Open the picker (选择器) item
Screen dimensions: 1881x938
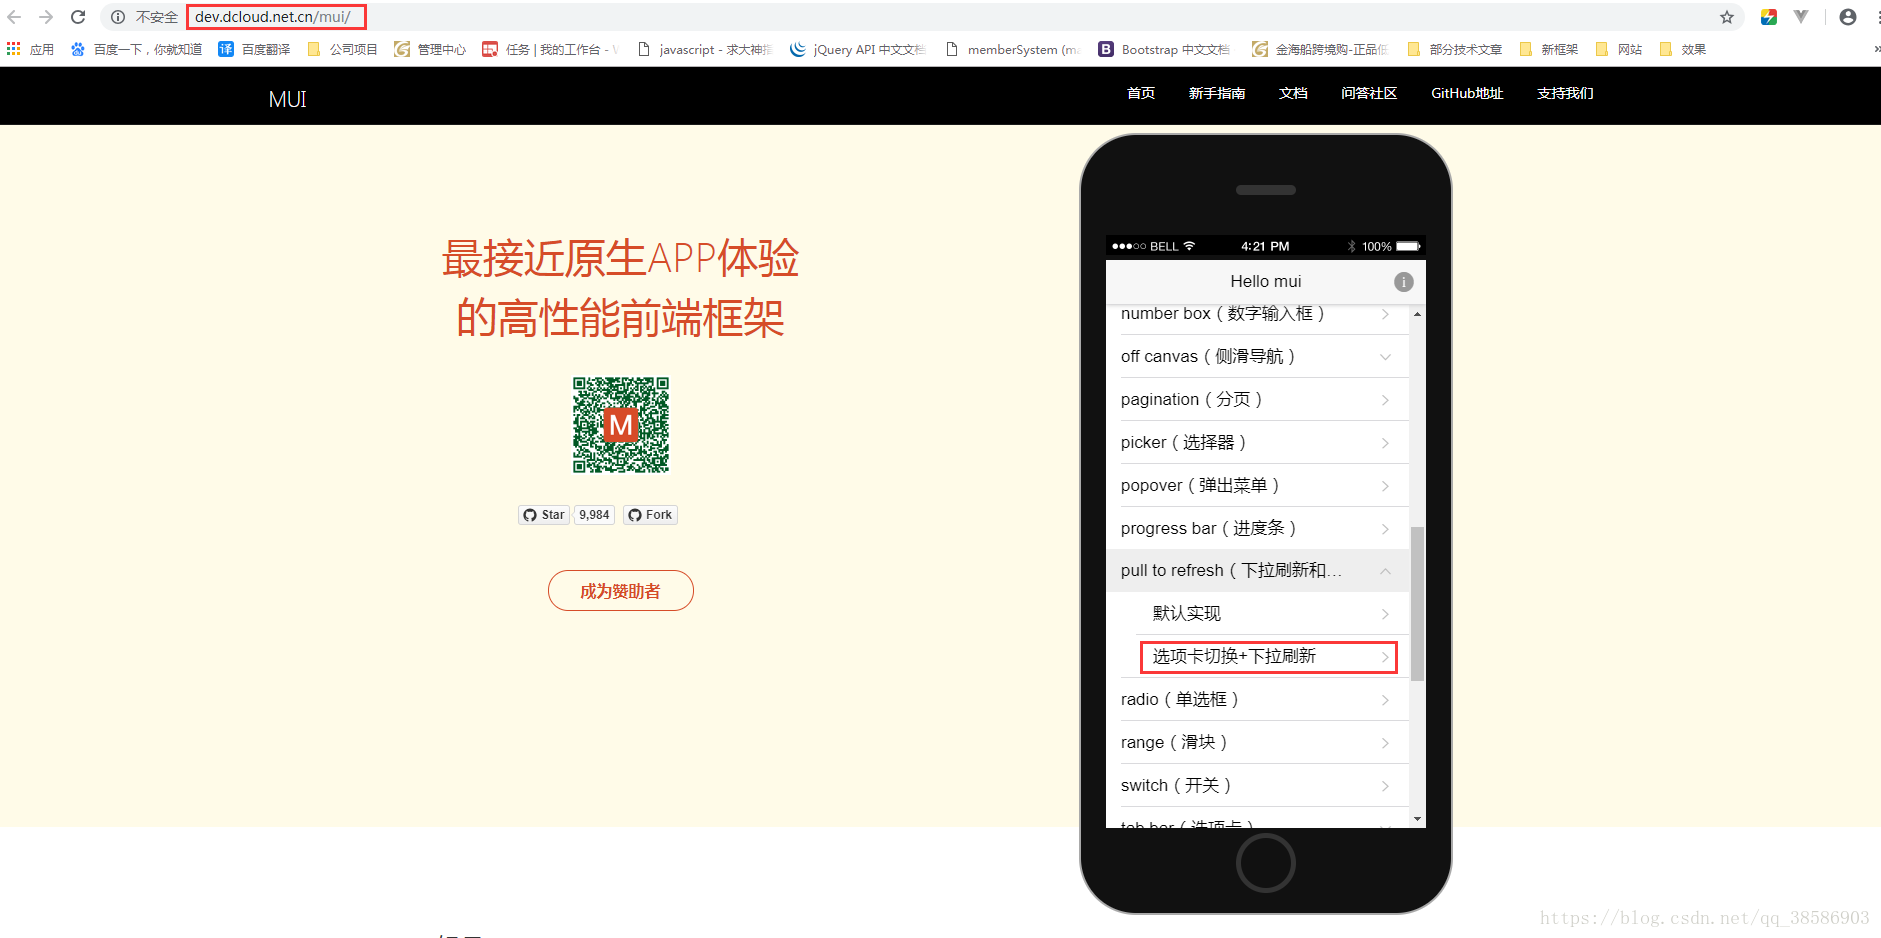[x=1257, y=442]
